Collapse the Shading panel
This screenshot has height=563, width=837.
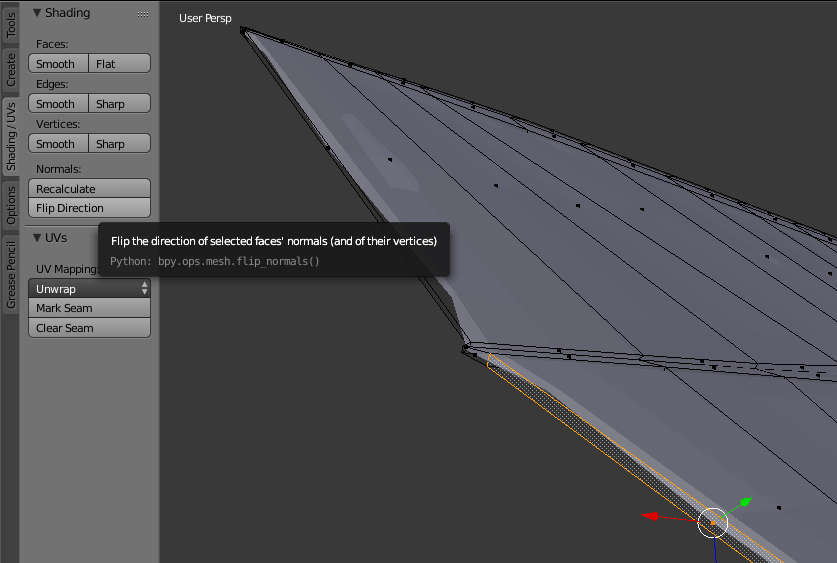click(x=37, y=13)
